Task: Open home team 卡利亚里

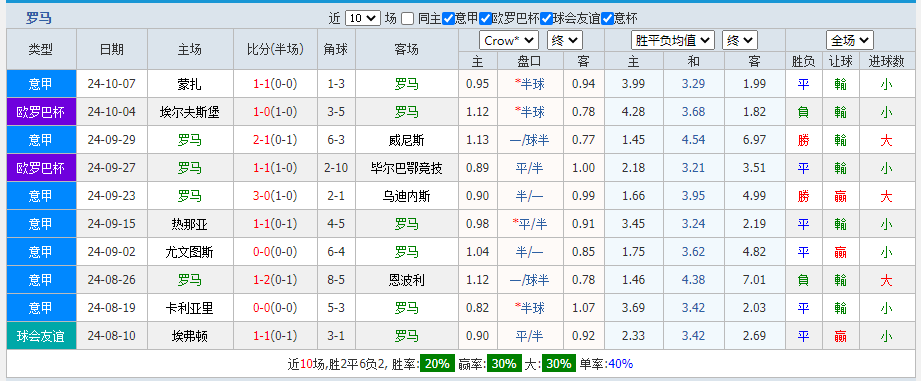Action: pyautogui.click(x=189, y=309)
